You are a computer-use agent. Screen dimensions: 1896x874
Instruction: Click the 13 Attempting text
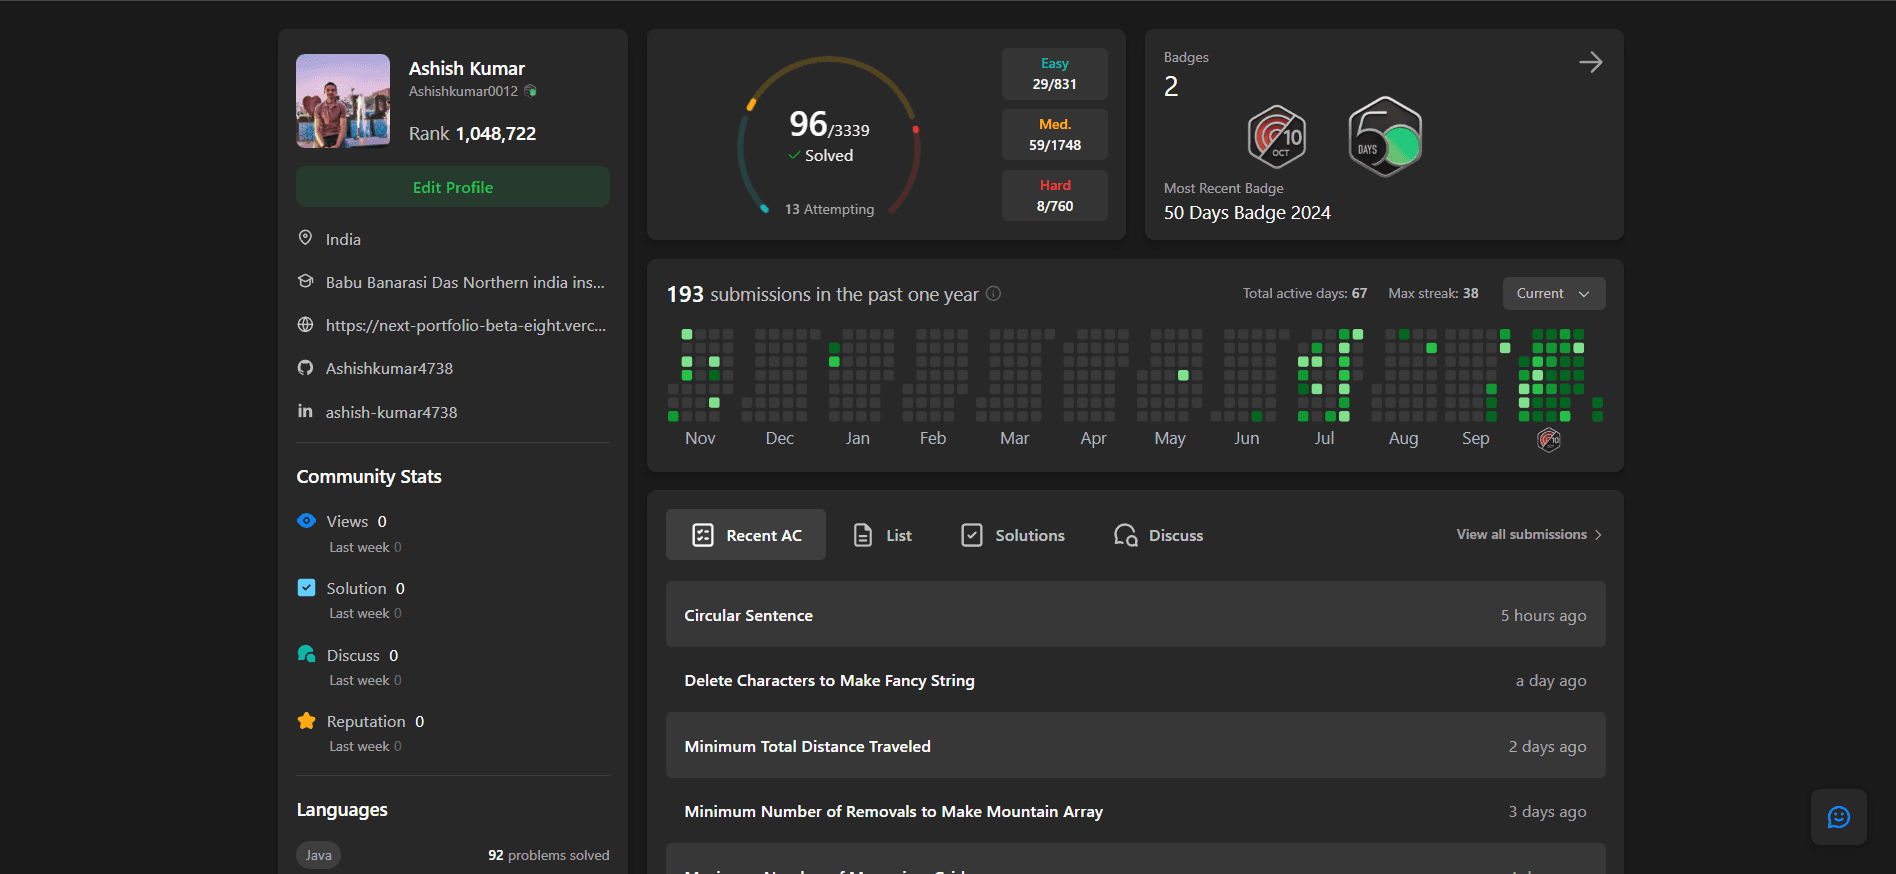coord(829,209)
